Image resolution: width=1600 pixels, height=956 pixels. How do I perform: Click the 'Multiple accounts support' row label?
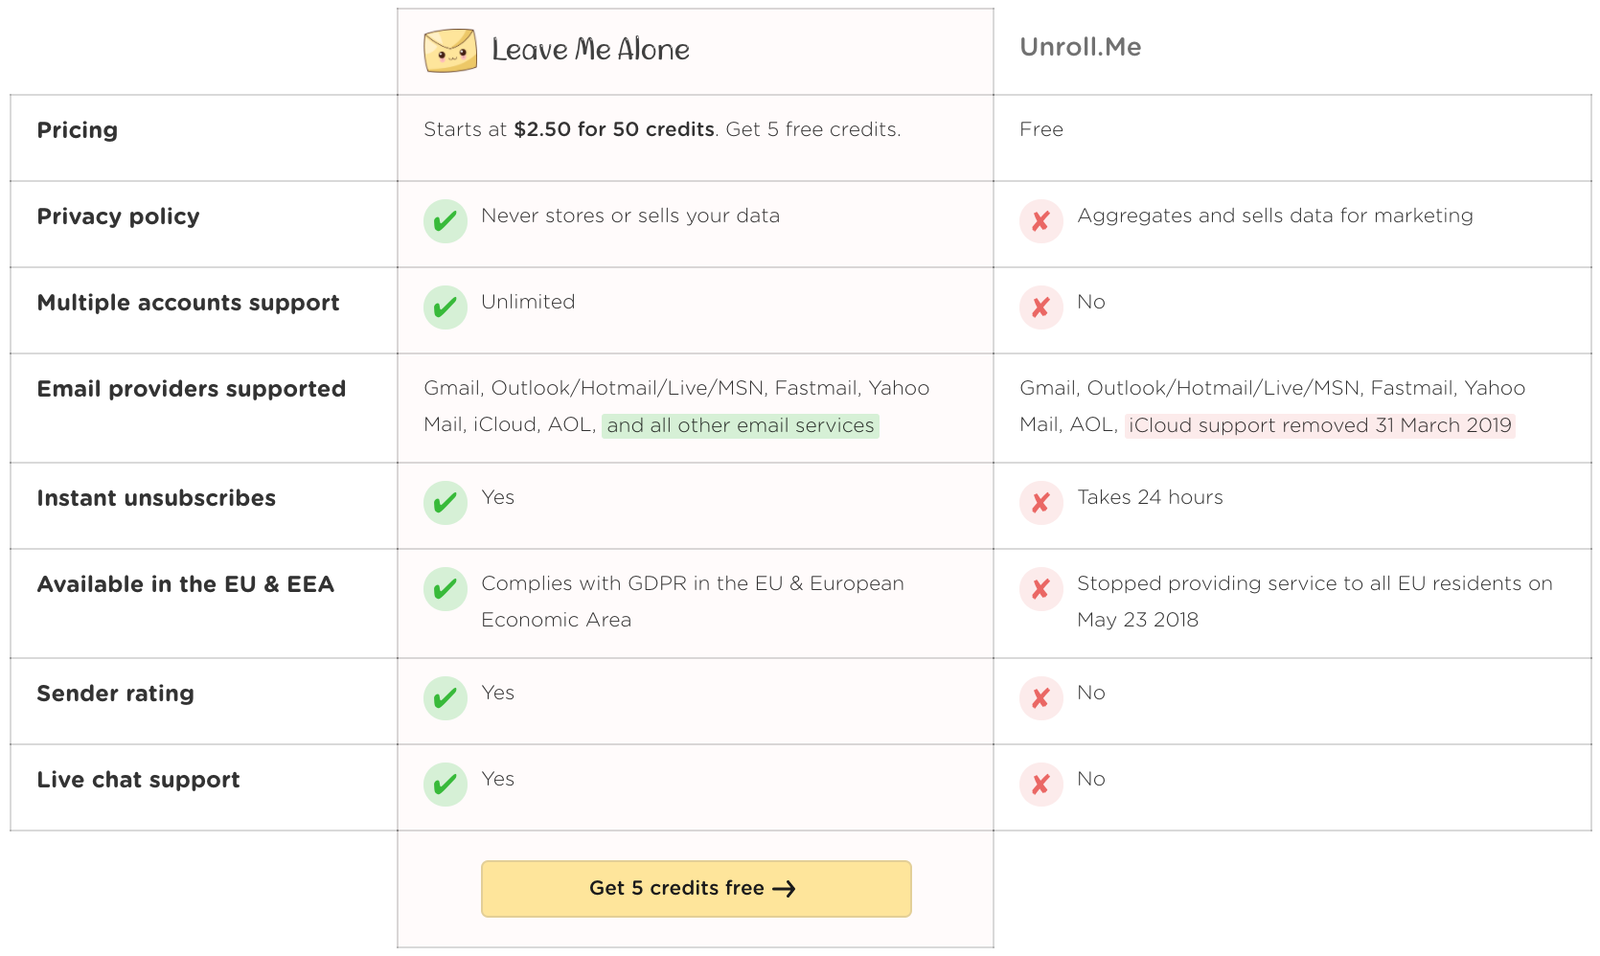click(188, 302)
